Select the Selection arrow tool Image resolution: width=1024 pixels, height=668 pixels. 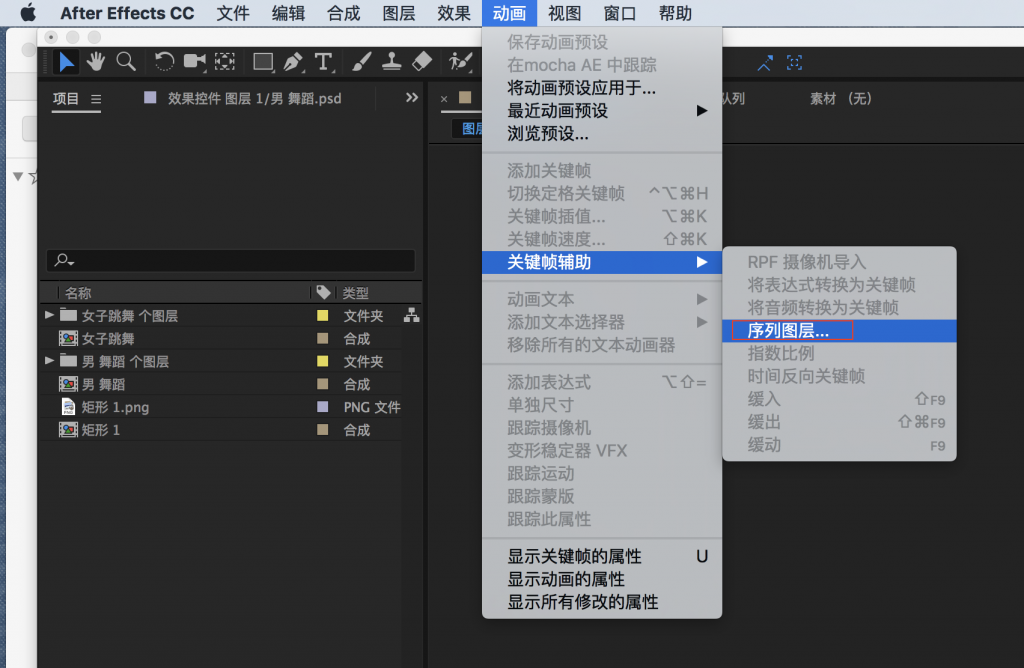67,62
